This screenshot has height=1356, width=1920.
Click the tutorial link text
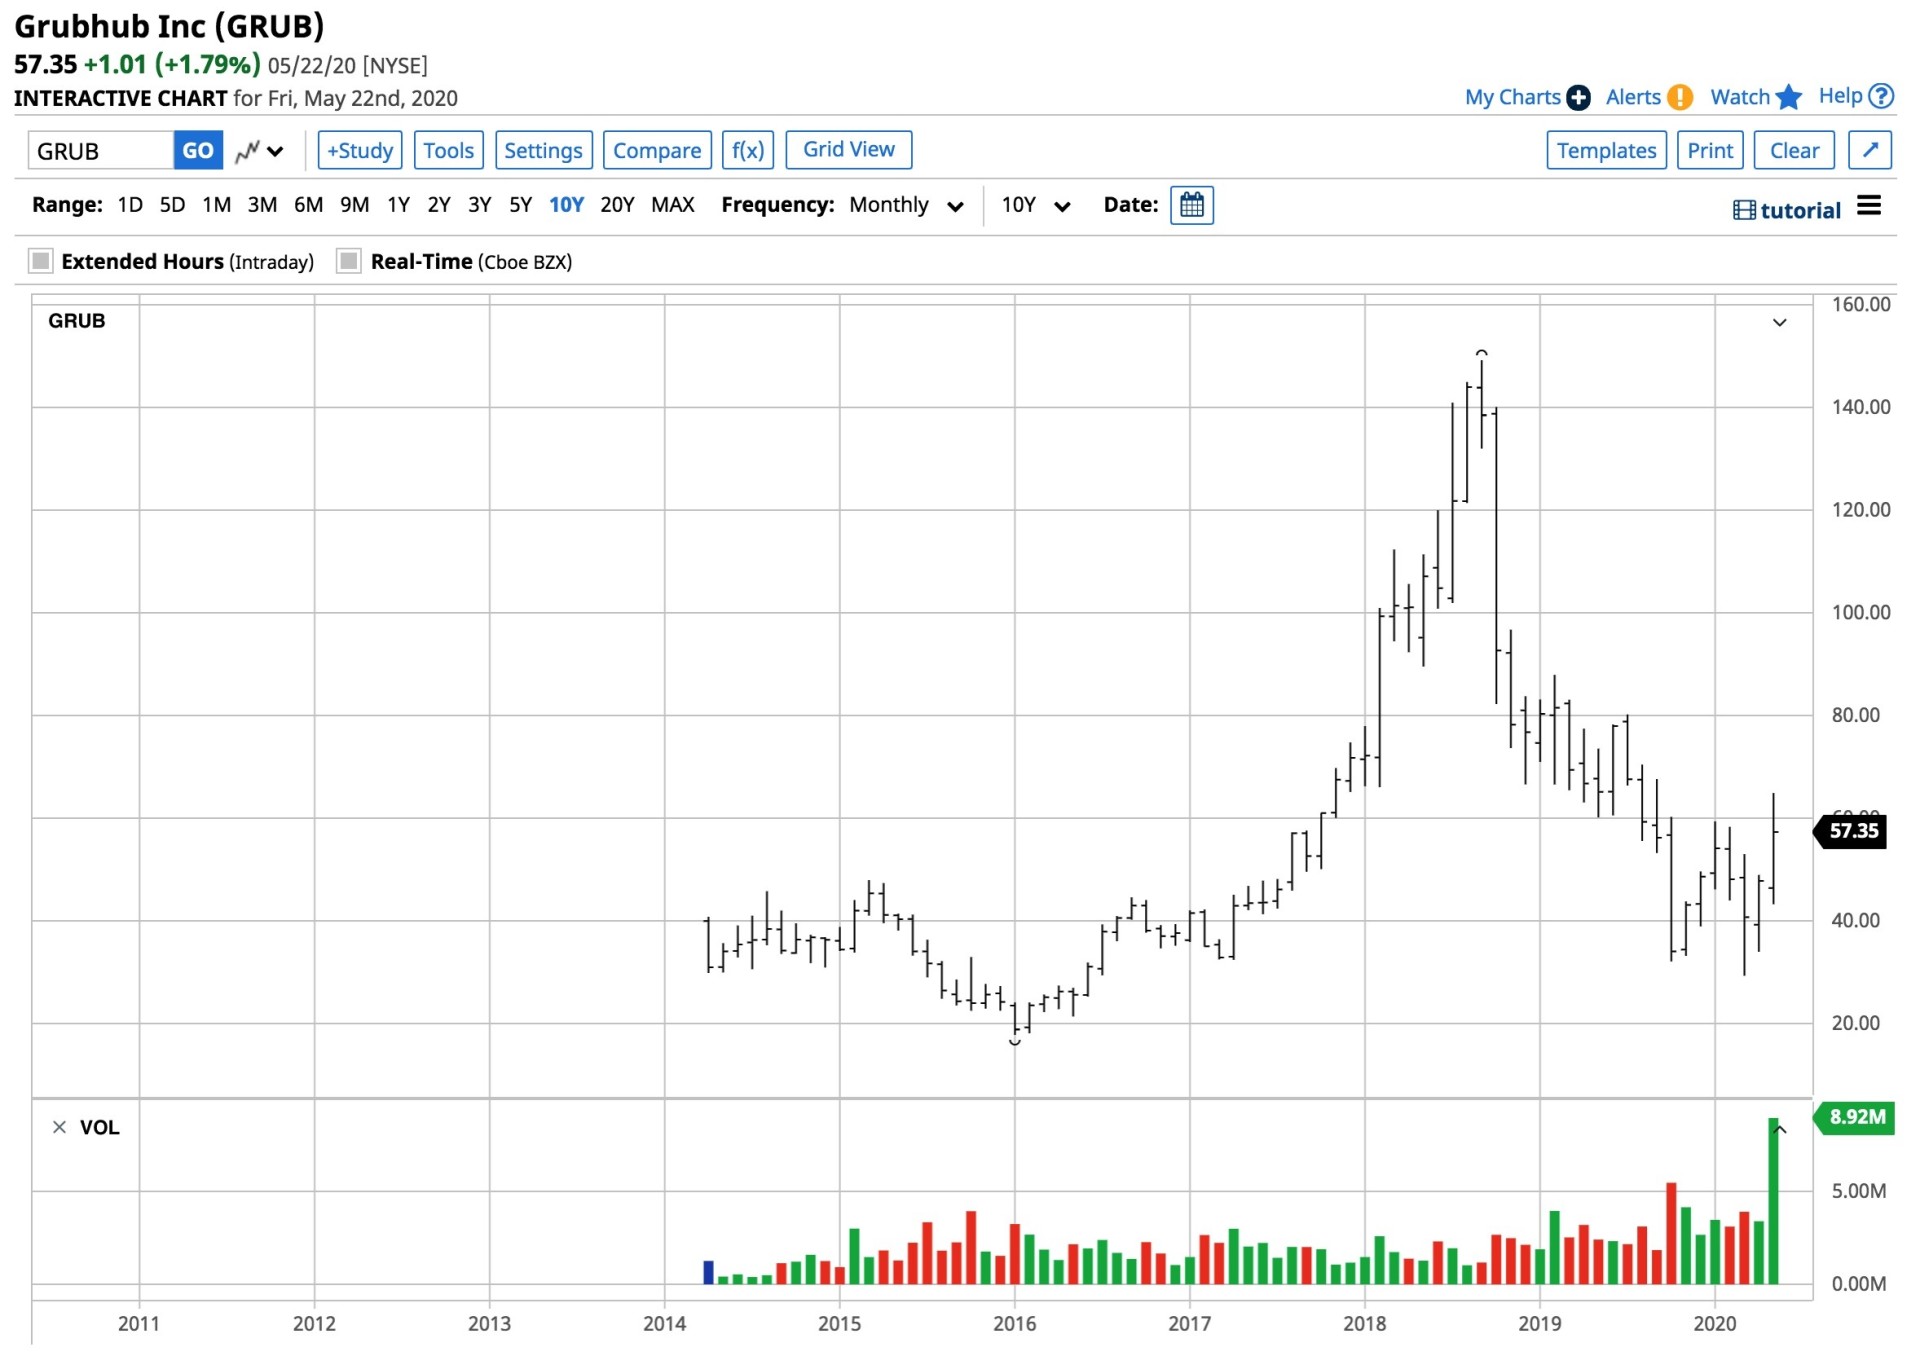pos(1800,210)
